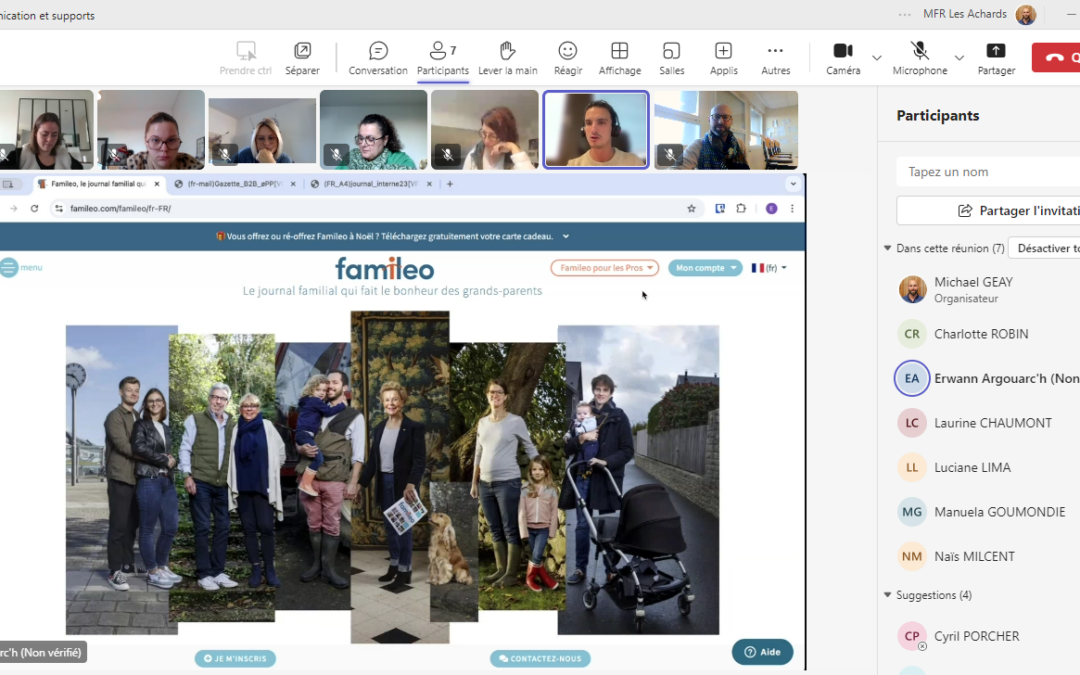Click the site info icon in address bar
The height and width of the screenshot is (675, 1080).
59,208
